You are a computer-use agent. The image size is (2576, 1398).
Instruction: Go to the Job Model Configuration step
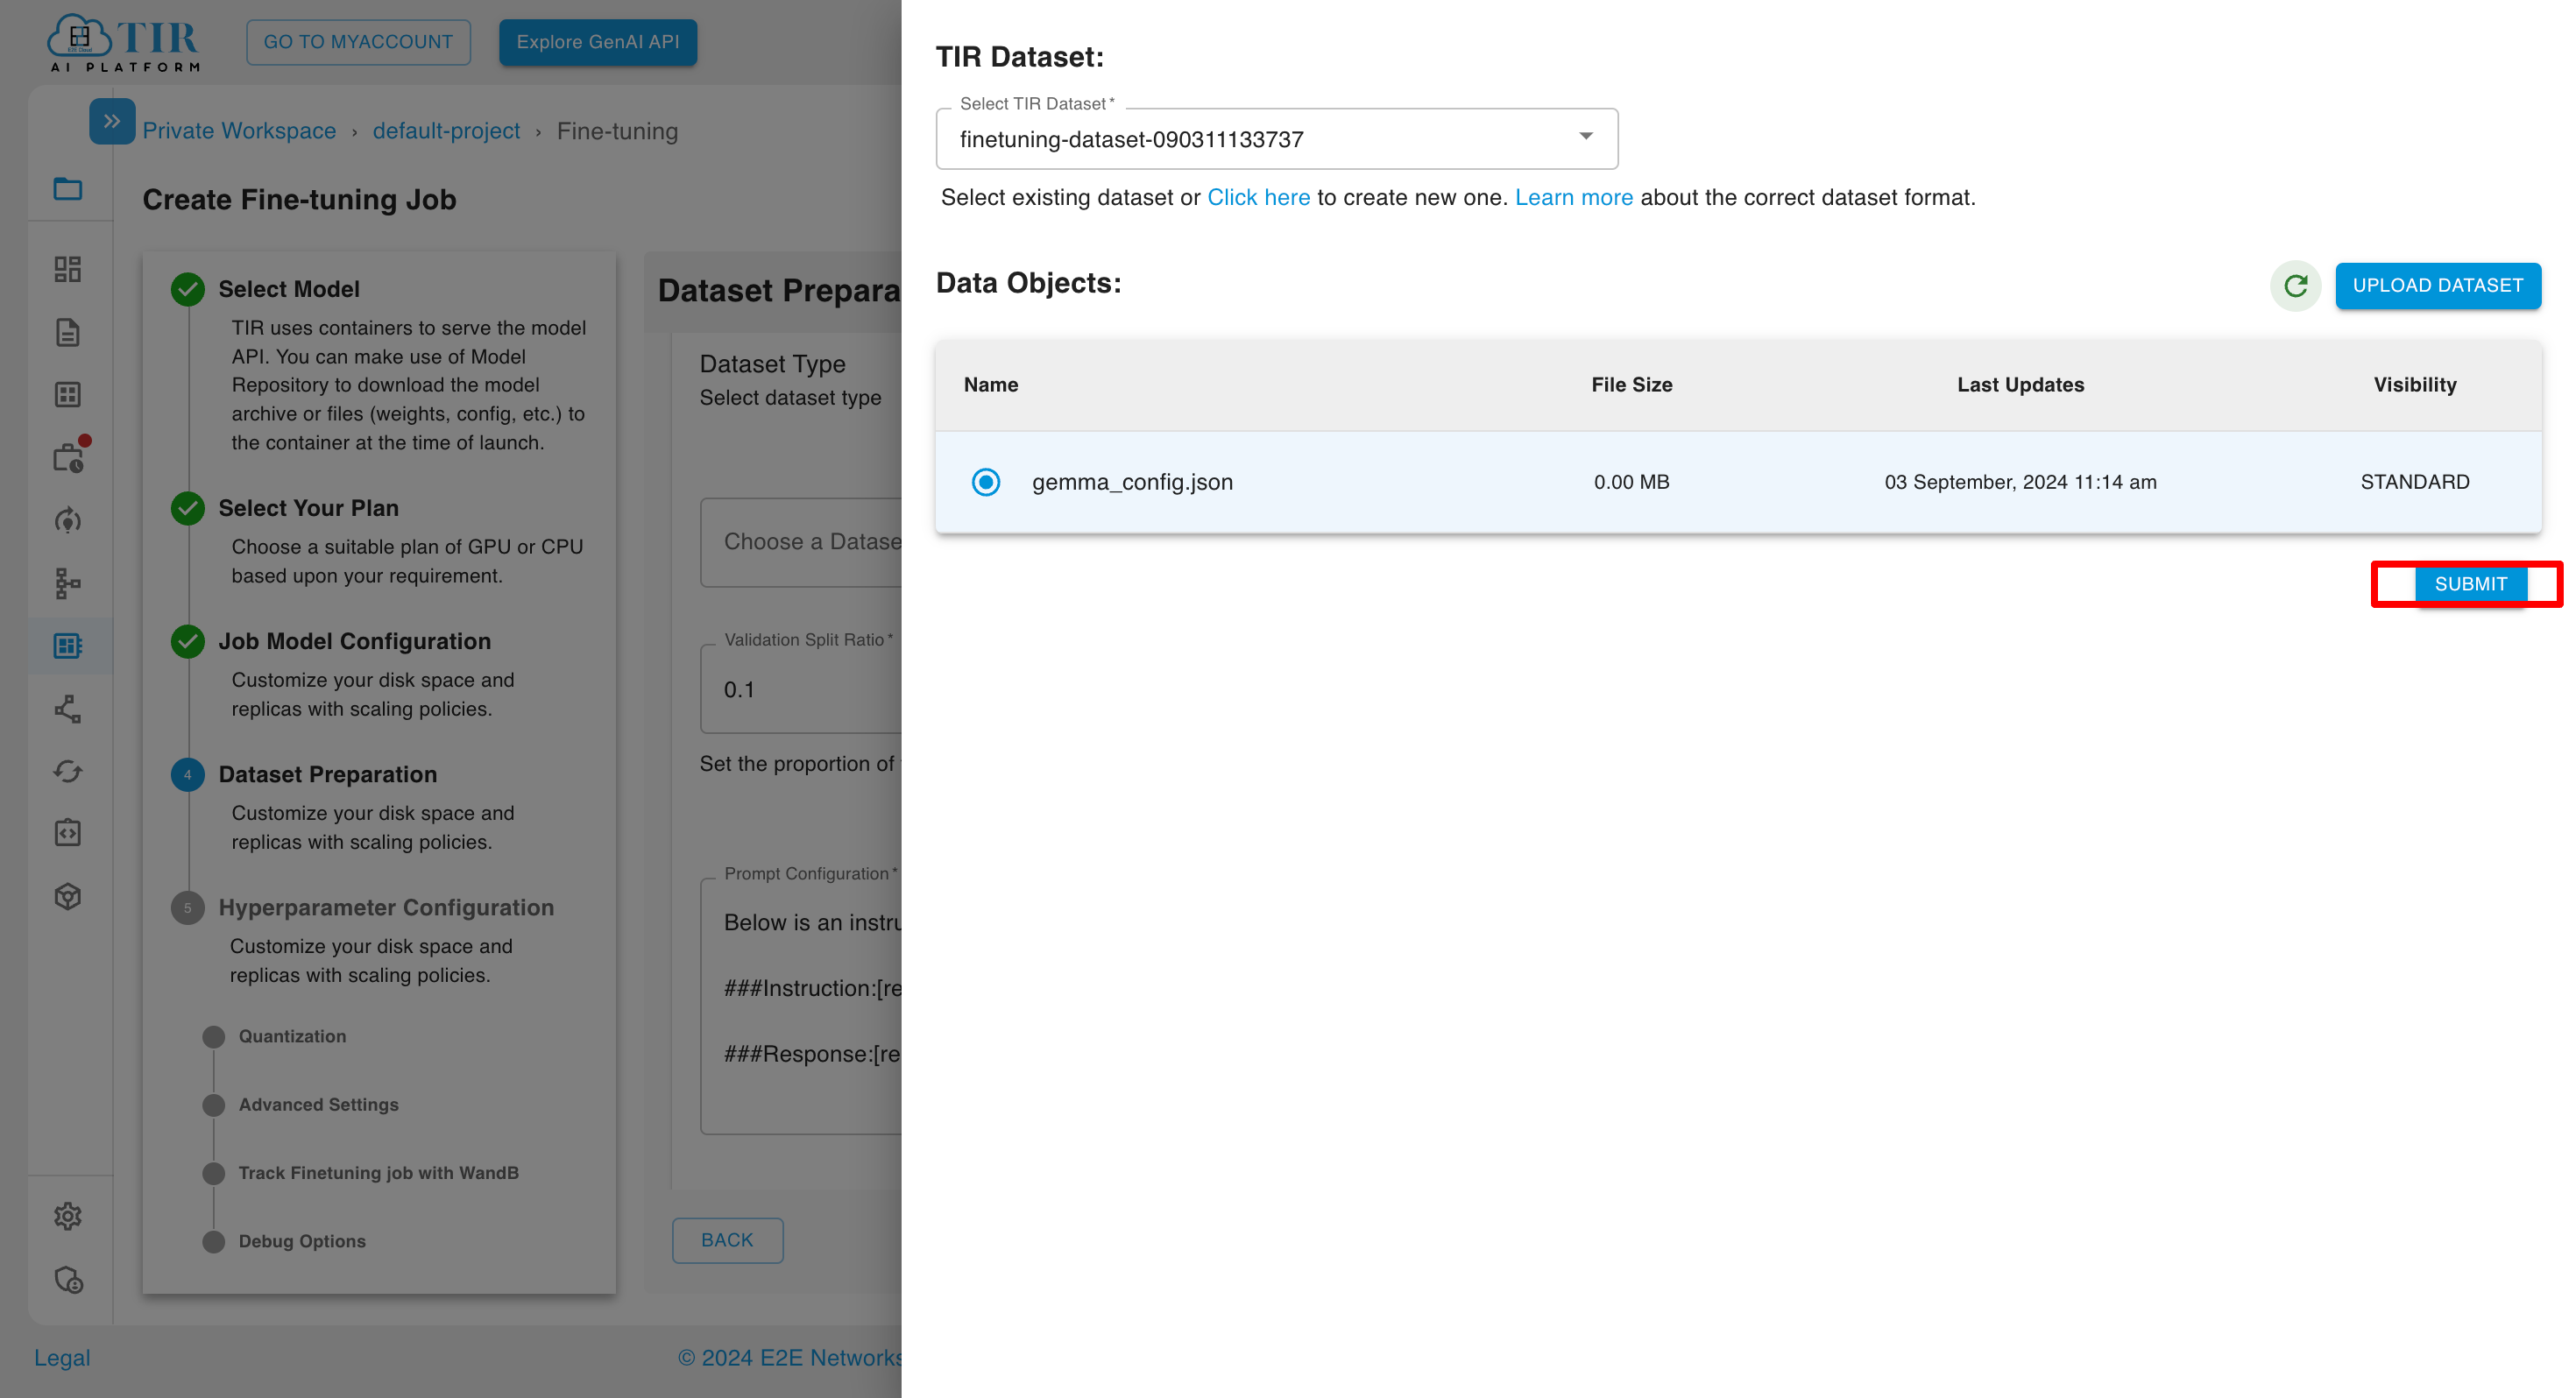click(x=355, y=641)
